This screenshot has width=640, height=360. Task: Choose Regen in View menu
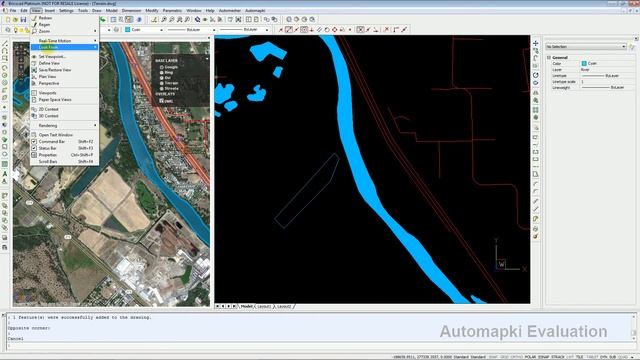[64, 24]
